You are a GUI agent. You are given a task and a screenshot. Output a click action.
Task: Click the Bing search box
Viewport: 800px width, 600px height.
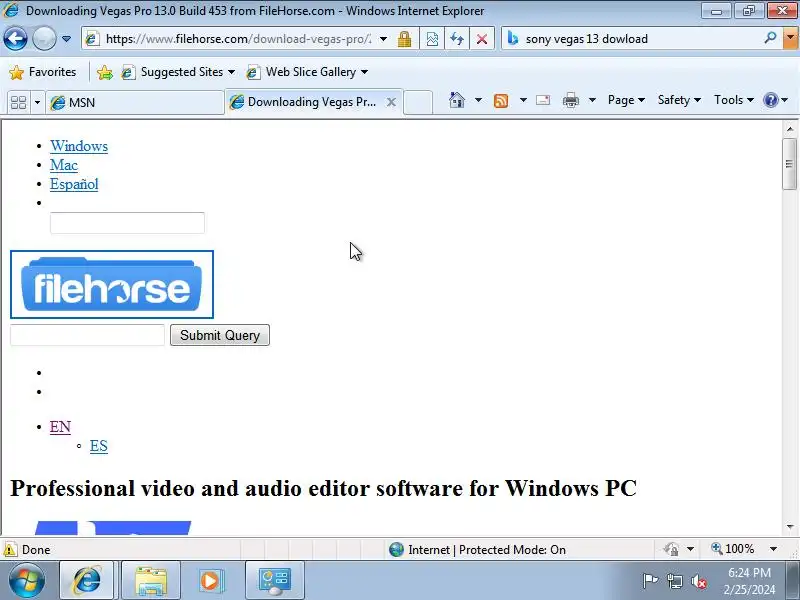pos(640,39)
